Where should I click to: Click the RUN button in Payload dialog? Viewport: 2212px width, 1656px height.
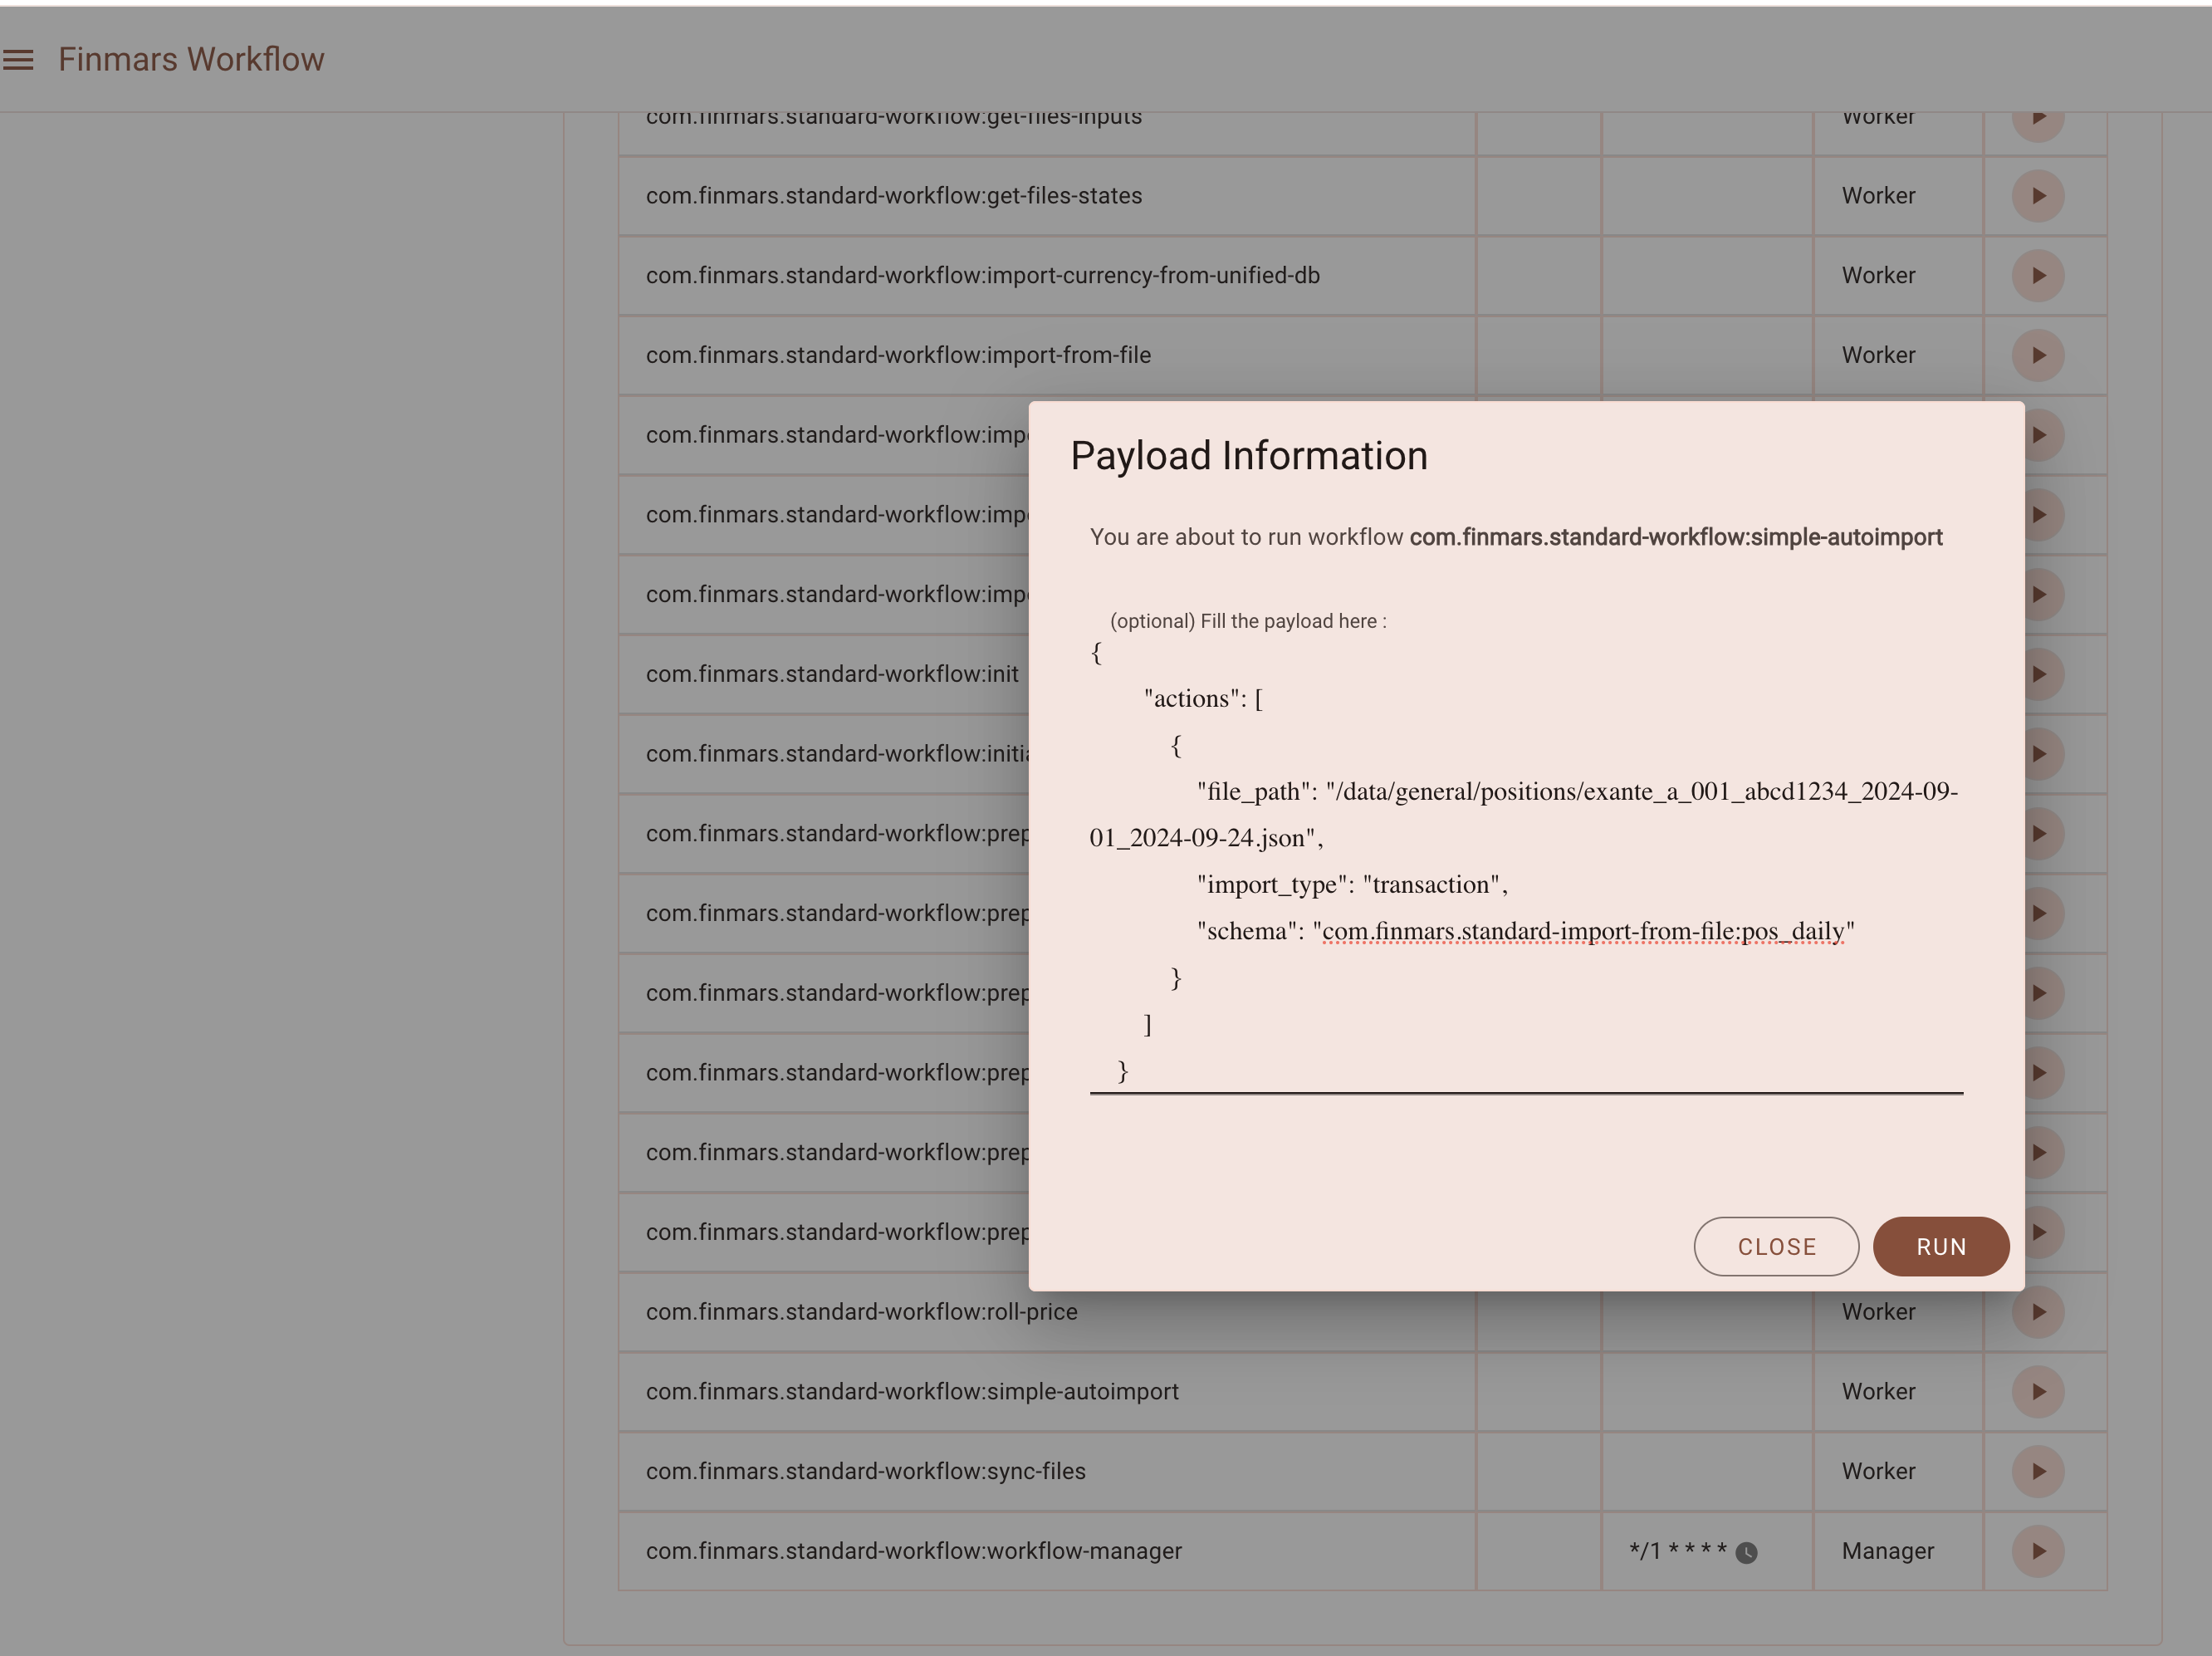point(1941,1247)
